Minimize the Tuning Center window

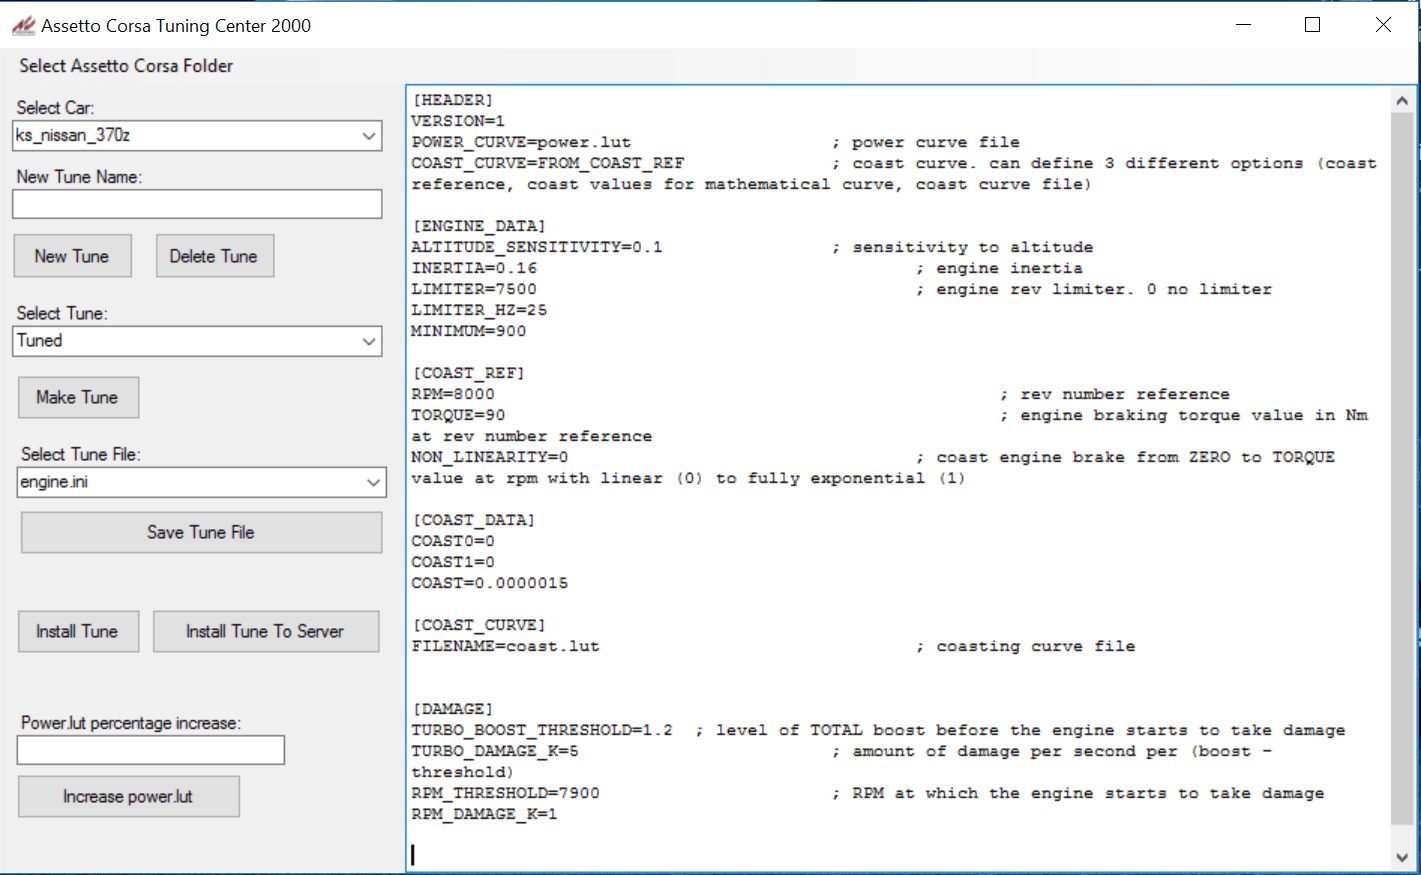tap(1244, 25)
